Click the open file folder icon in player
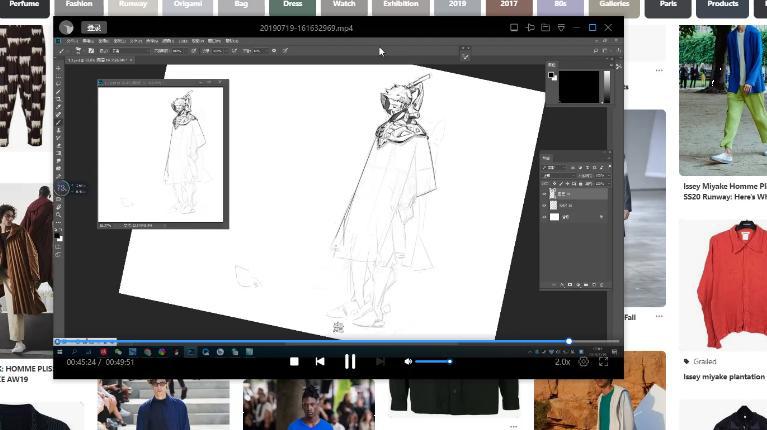Image resolution: width=767 pixels, height=430 pixels. 545,28
